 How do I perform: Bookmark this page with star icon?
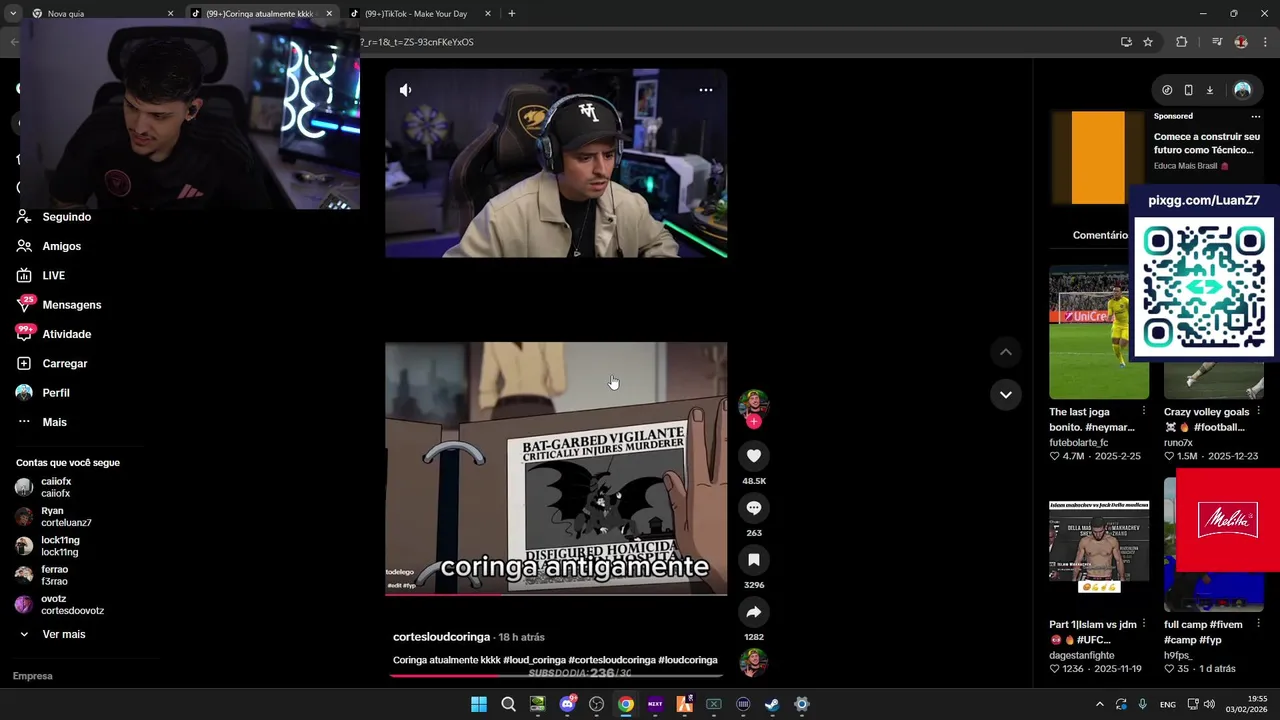(1148, 42)
